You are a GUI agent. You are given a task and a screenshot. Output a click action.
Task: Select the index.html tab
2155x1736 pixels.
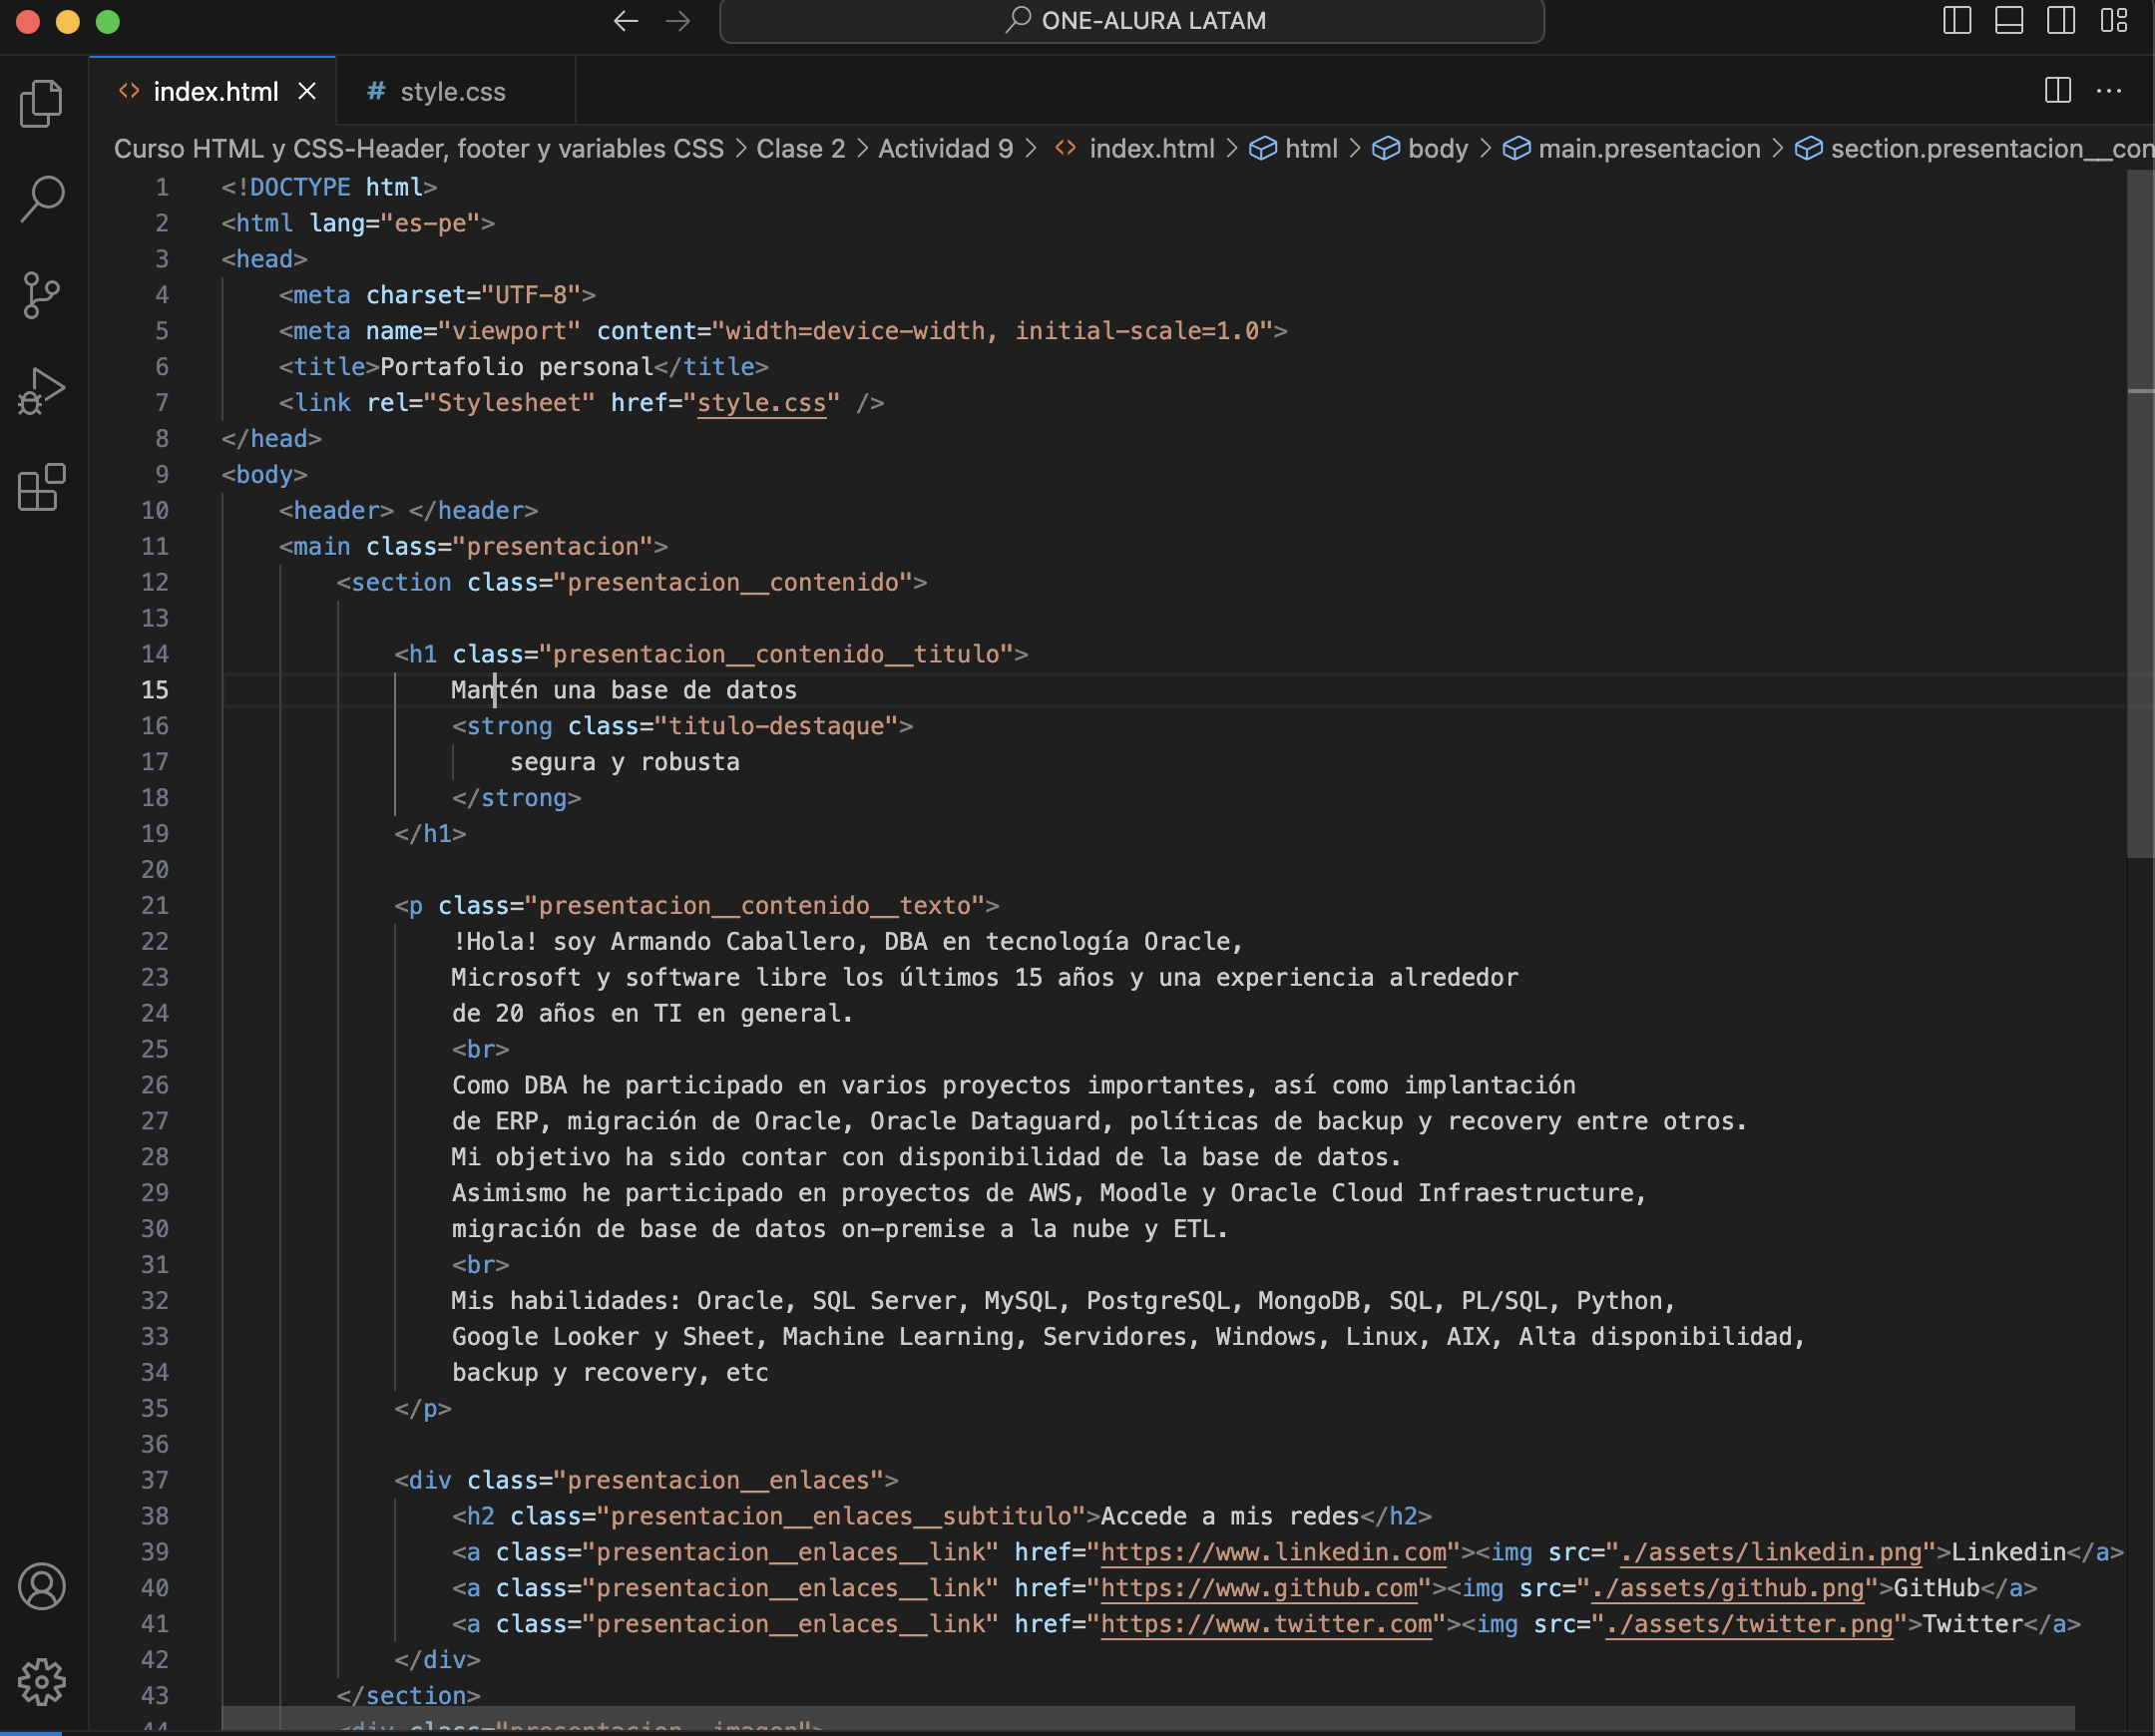pos(215,92)
